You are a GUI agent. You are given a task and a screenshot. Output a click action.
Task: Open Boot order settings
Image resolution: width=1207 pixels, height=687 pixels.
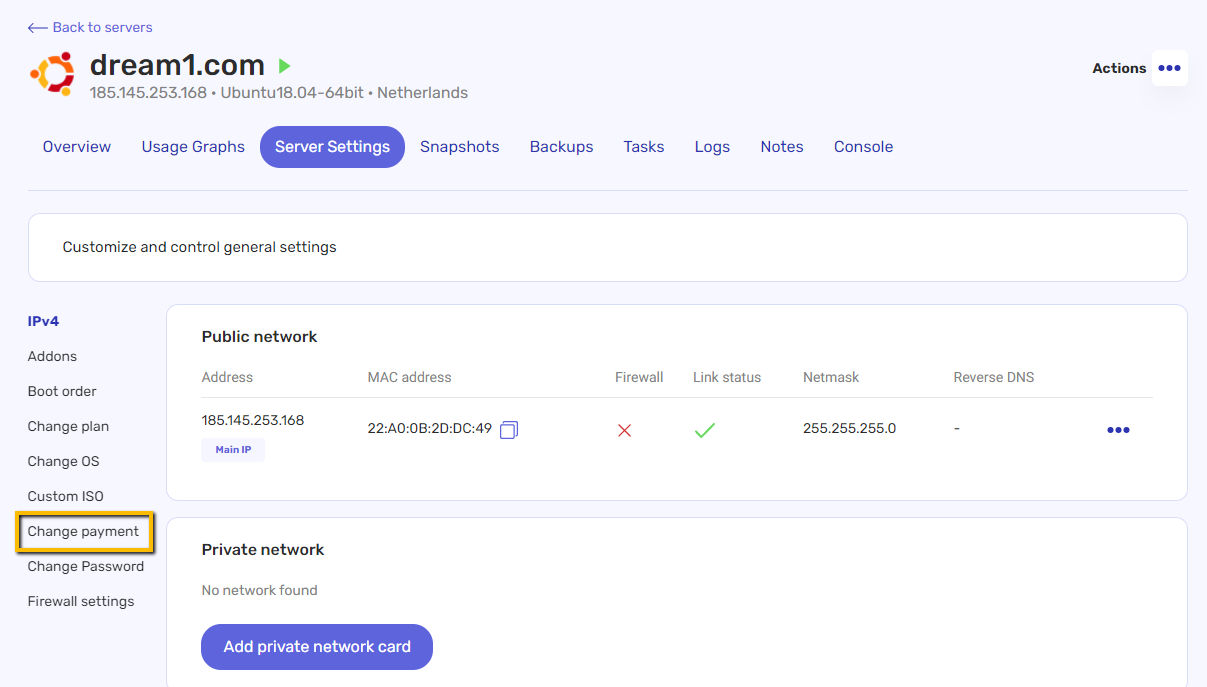[62, 391]
